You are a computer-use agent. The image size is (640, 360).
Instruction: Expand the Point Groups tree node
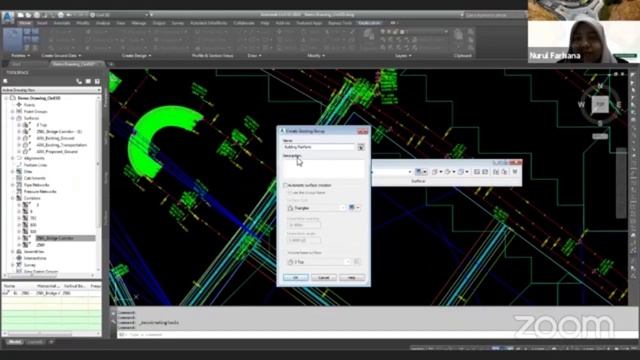pos(12,111)
